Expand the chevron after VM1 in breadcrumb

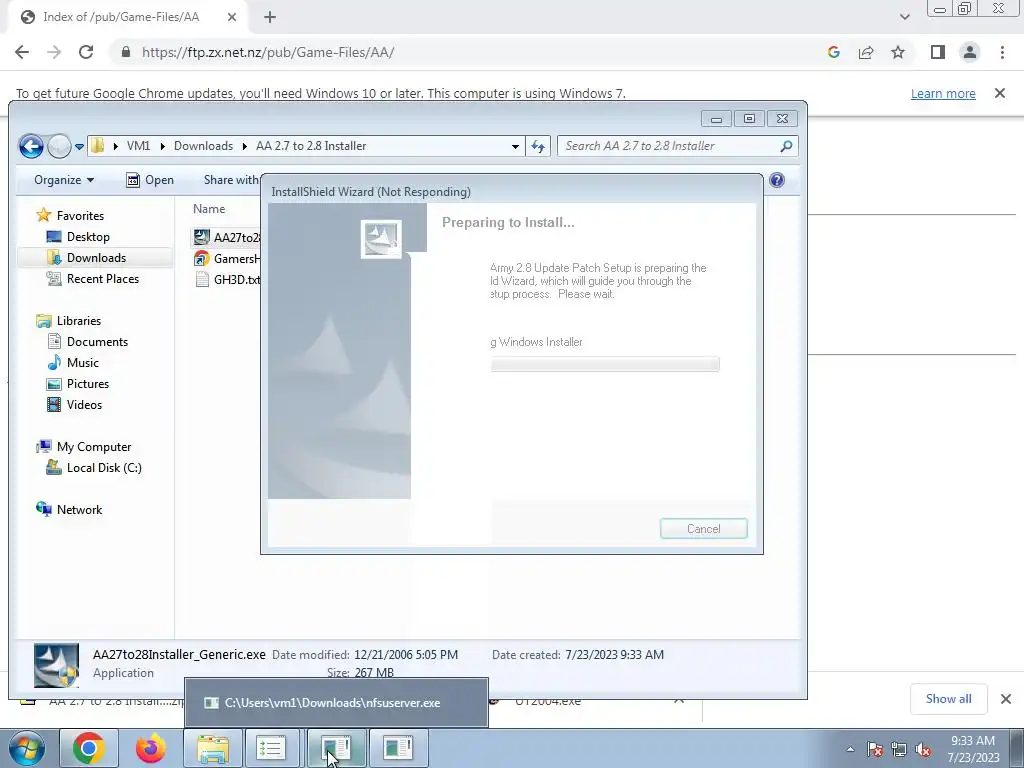pyautogui.click(x=162, y=146)
